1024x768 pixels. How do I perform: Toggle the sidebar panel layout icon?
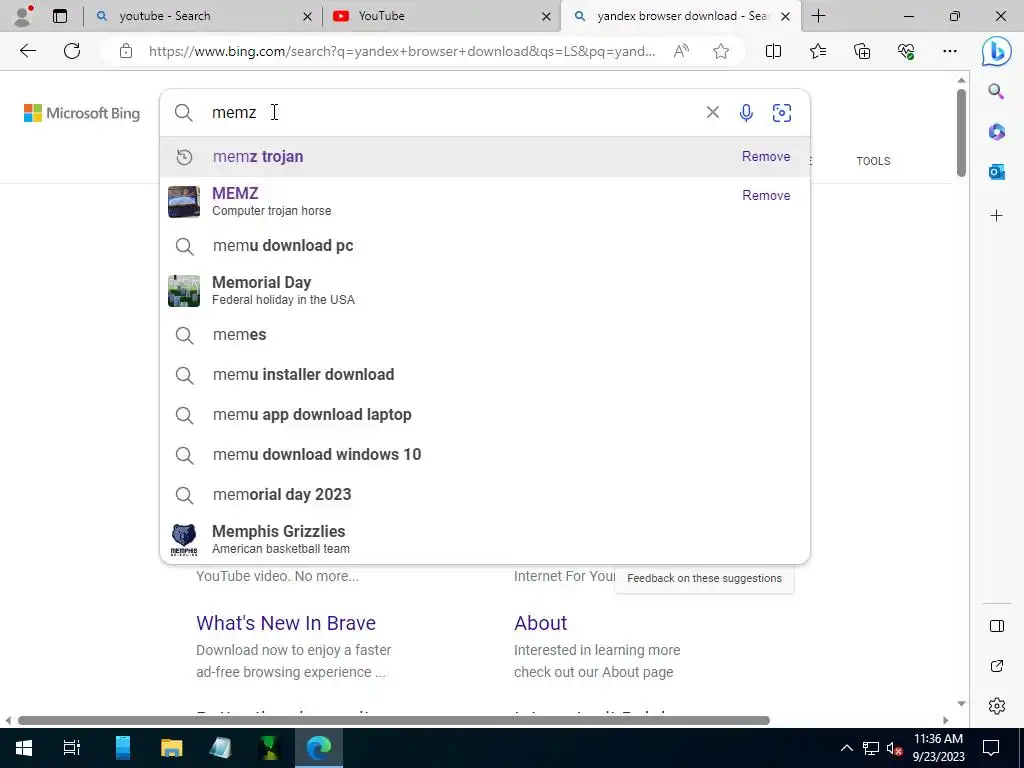click(x=997, y=626)
